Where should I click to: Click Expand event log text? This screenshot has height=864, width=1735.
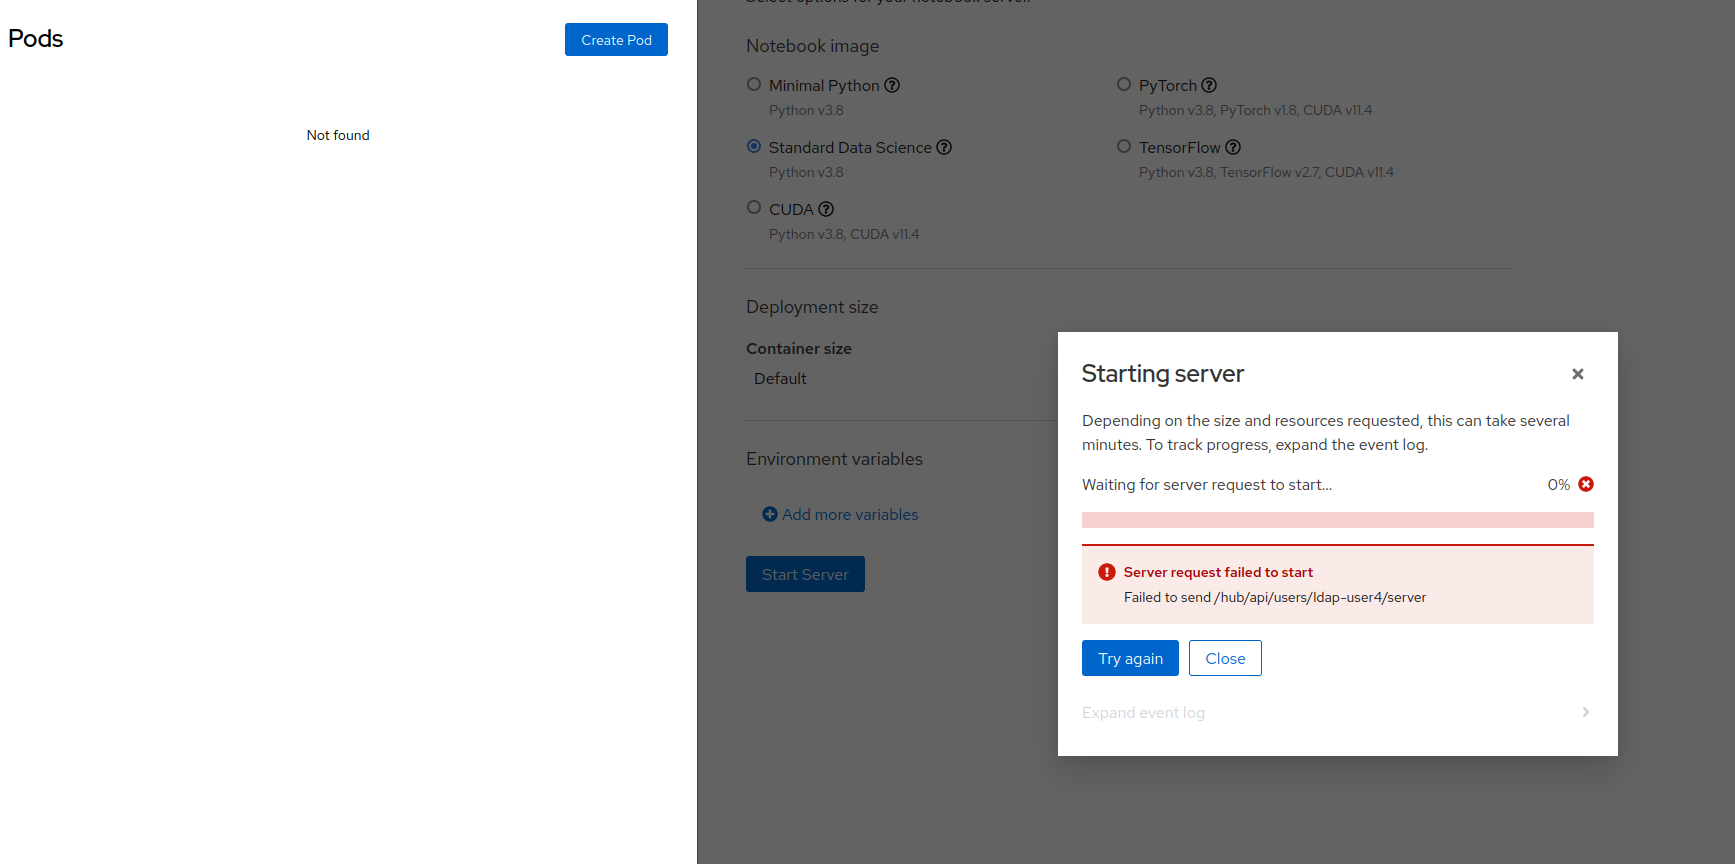(x=1143, y=713)
